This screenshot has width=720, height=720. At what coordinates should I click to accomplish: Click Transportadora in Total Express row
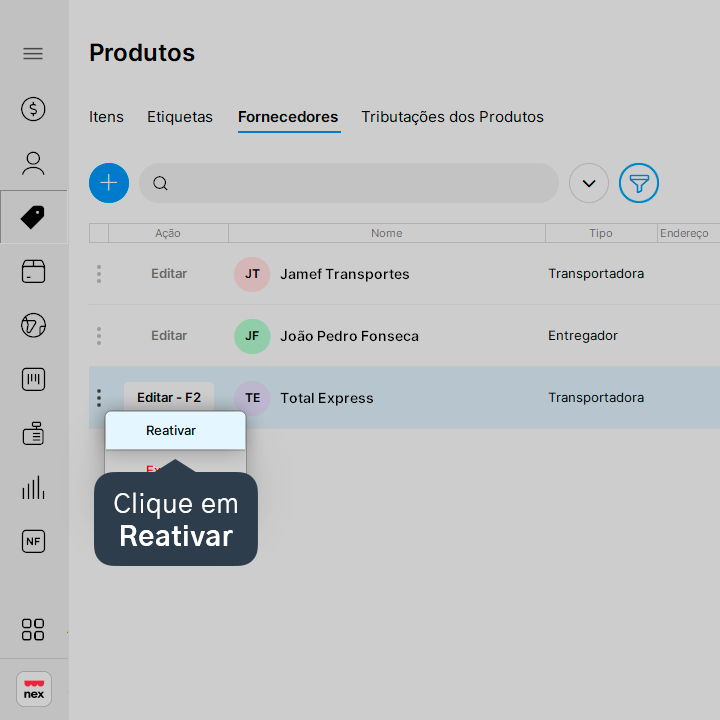click(596, 398)
